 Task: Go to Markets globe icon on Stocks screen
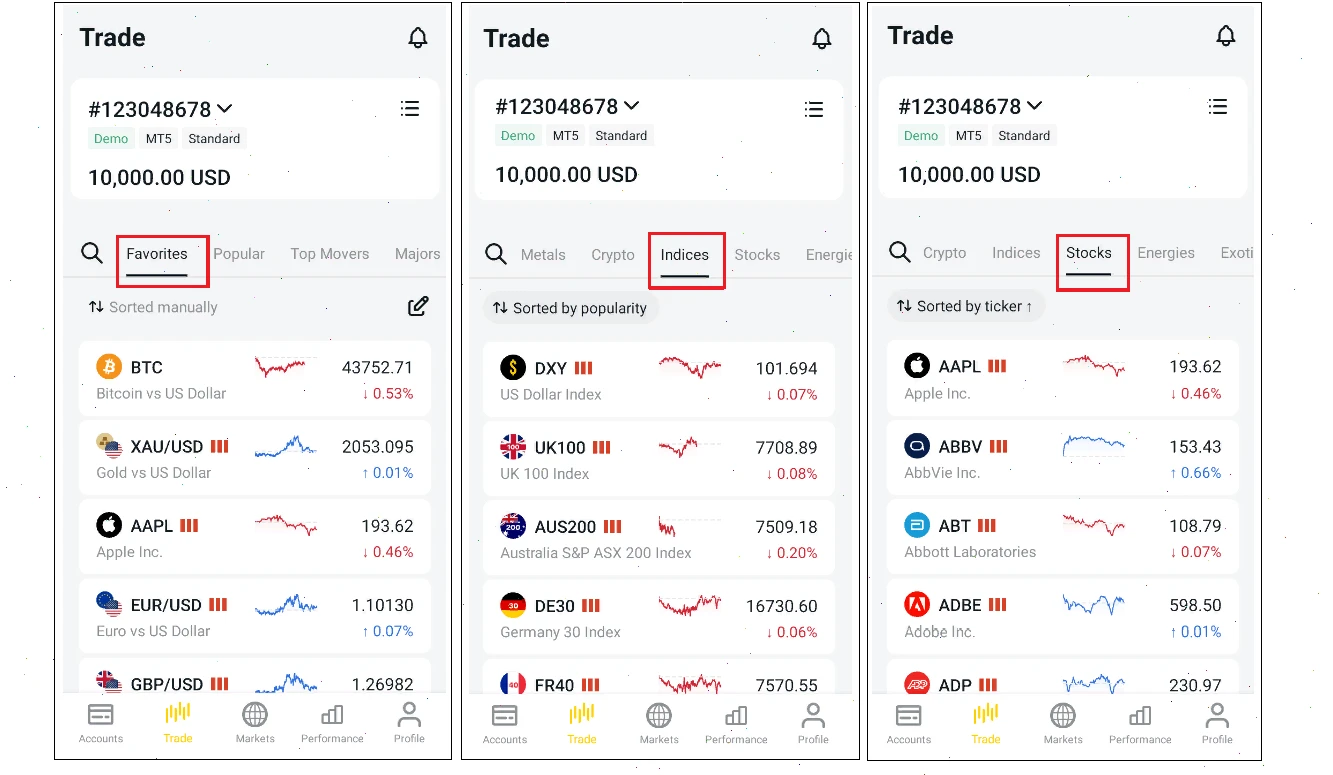point(1063,723)
